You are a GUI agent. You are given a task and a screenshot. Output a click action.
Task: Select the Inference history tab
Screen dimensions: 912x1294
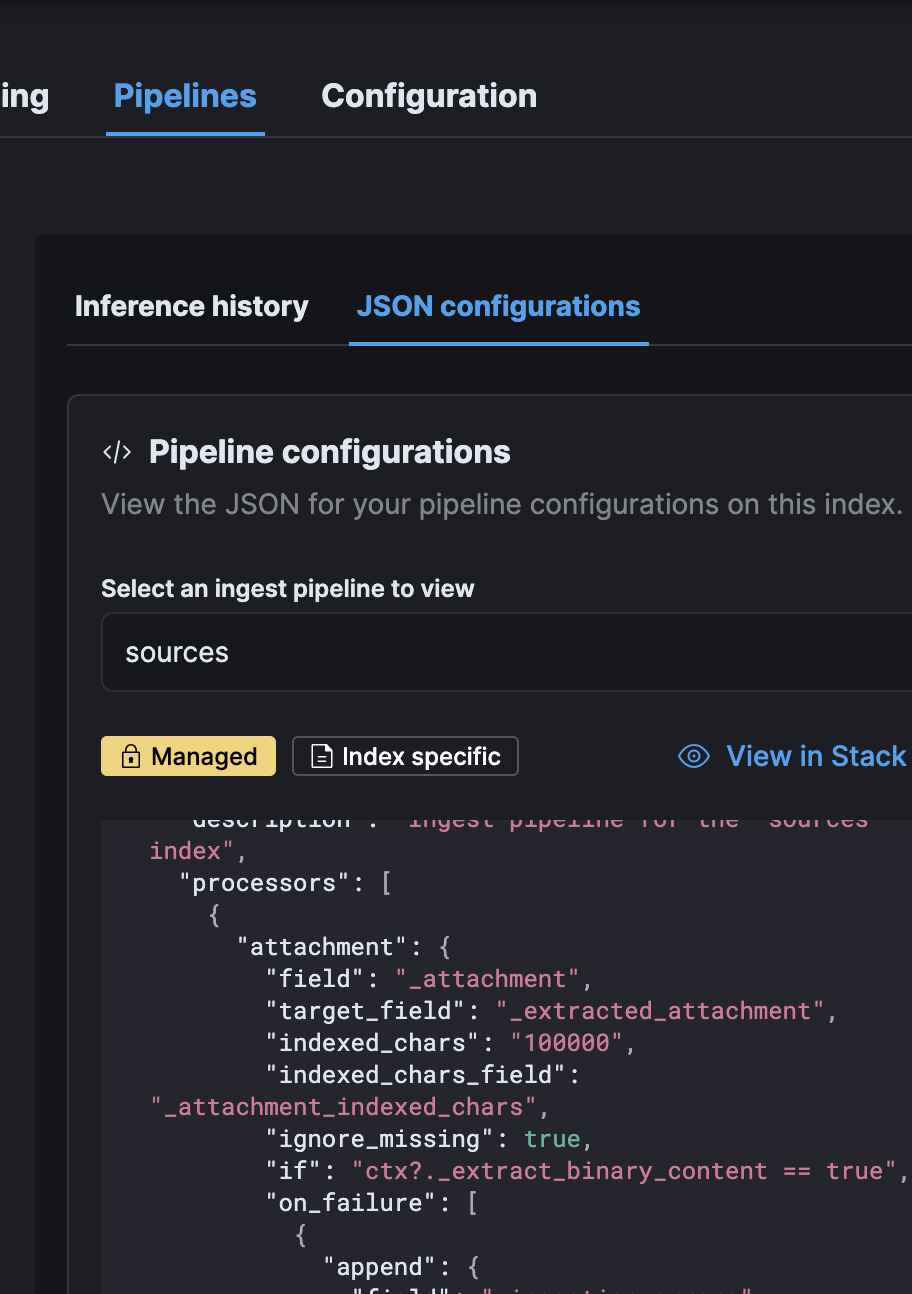pos(191,306)
